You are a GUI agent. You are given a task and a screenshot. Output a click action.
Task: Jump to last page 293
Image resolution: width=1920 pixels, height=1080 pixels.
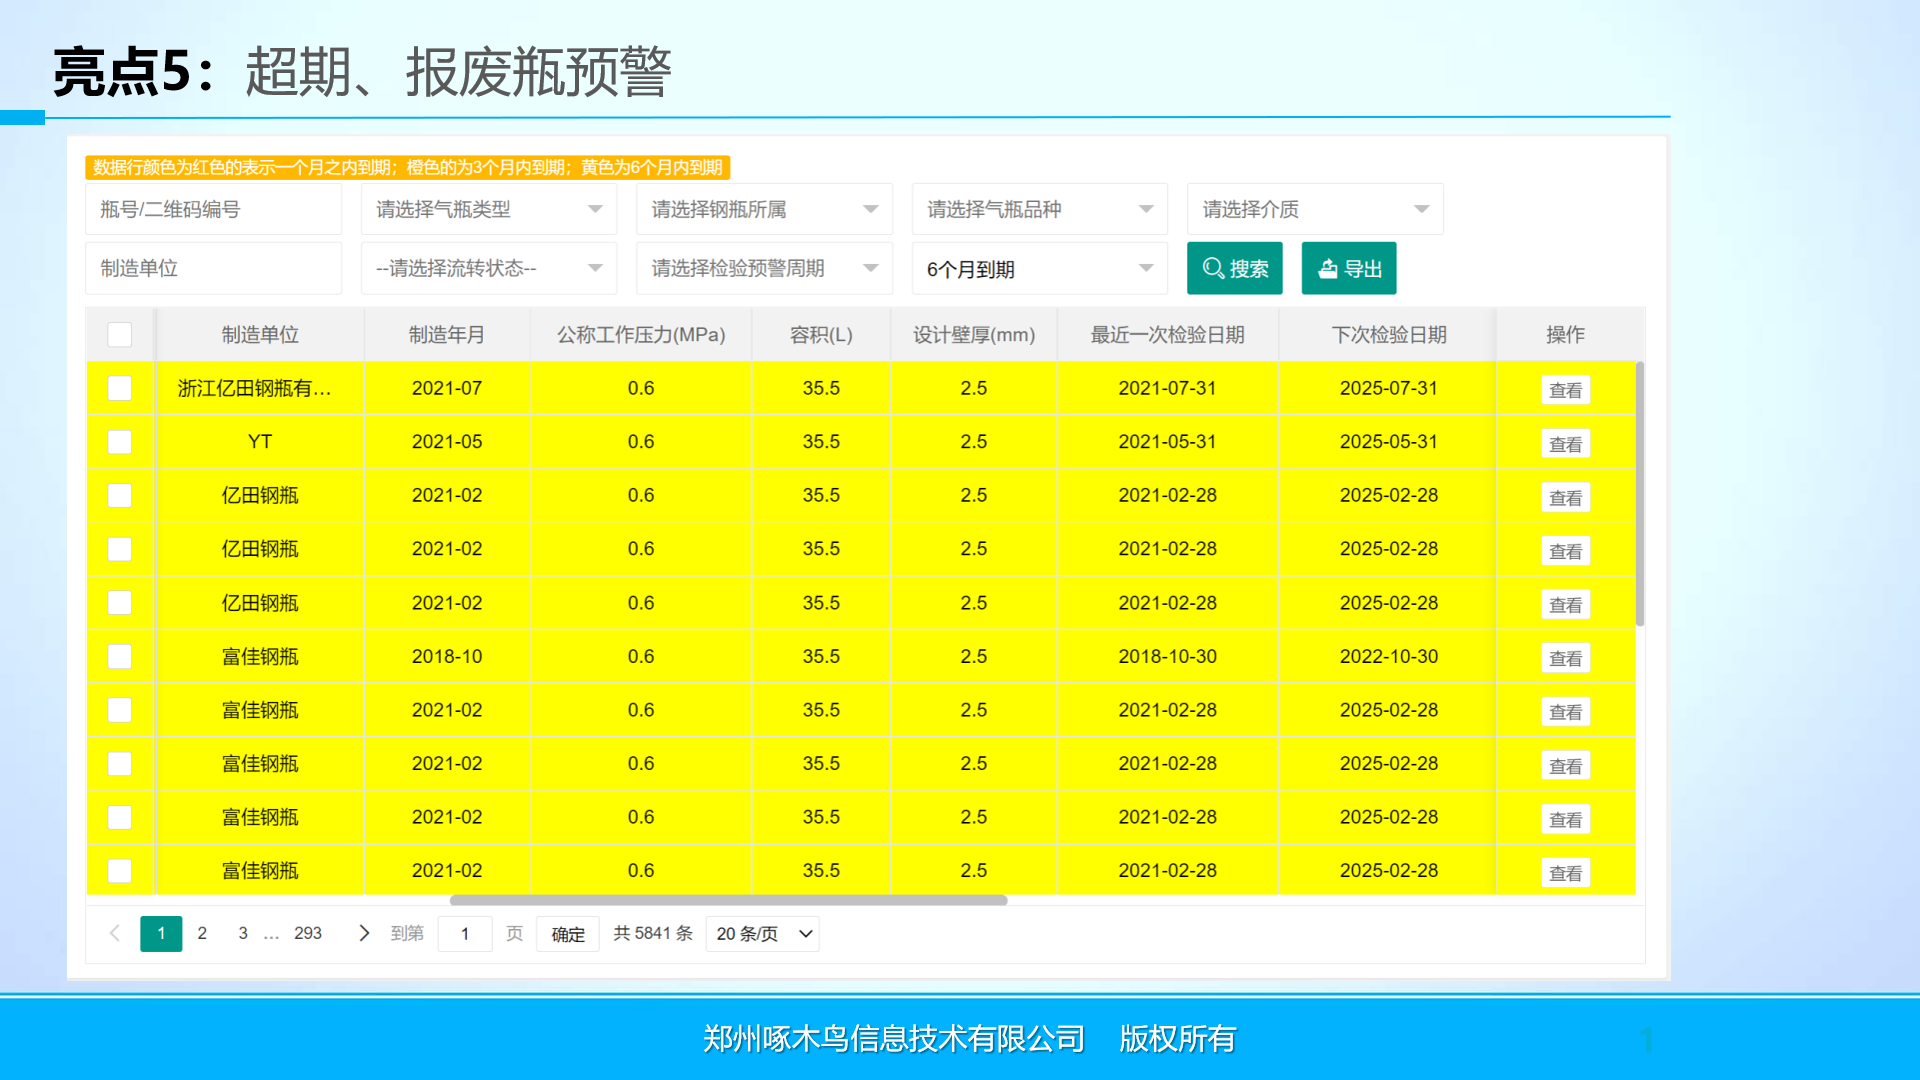(308, 933)
